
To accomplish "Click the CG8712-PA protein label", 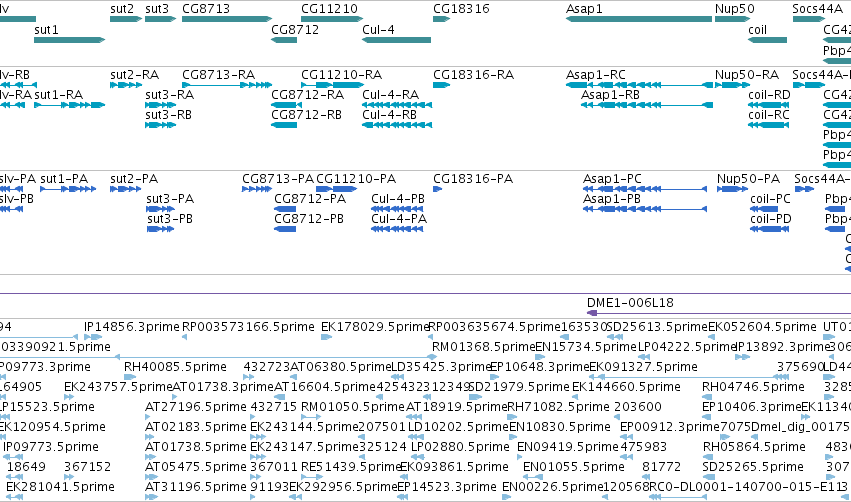I will tap(310, 199).
